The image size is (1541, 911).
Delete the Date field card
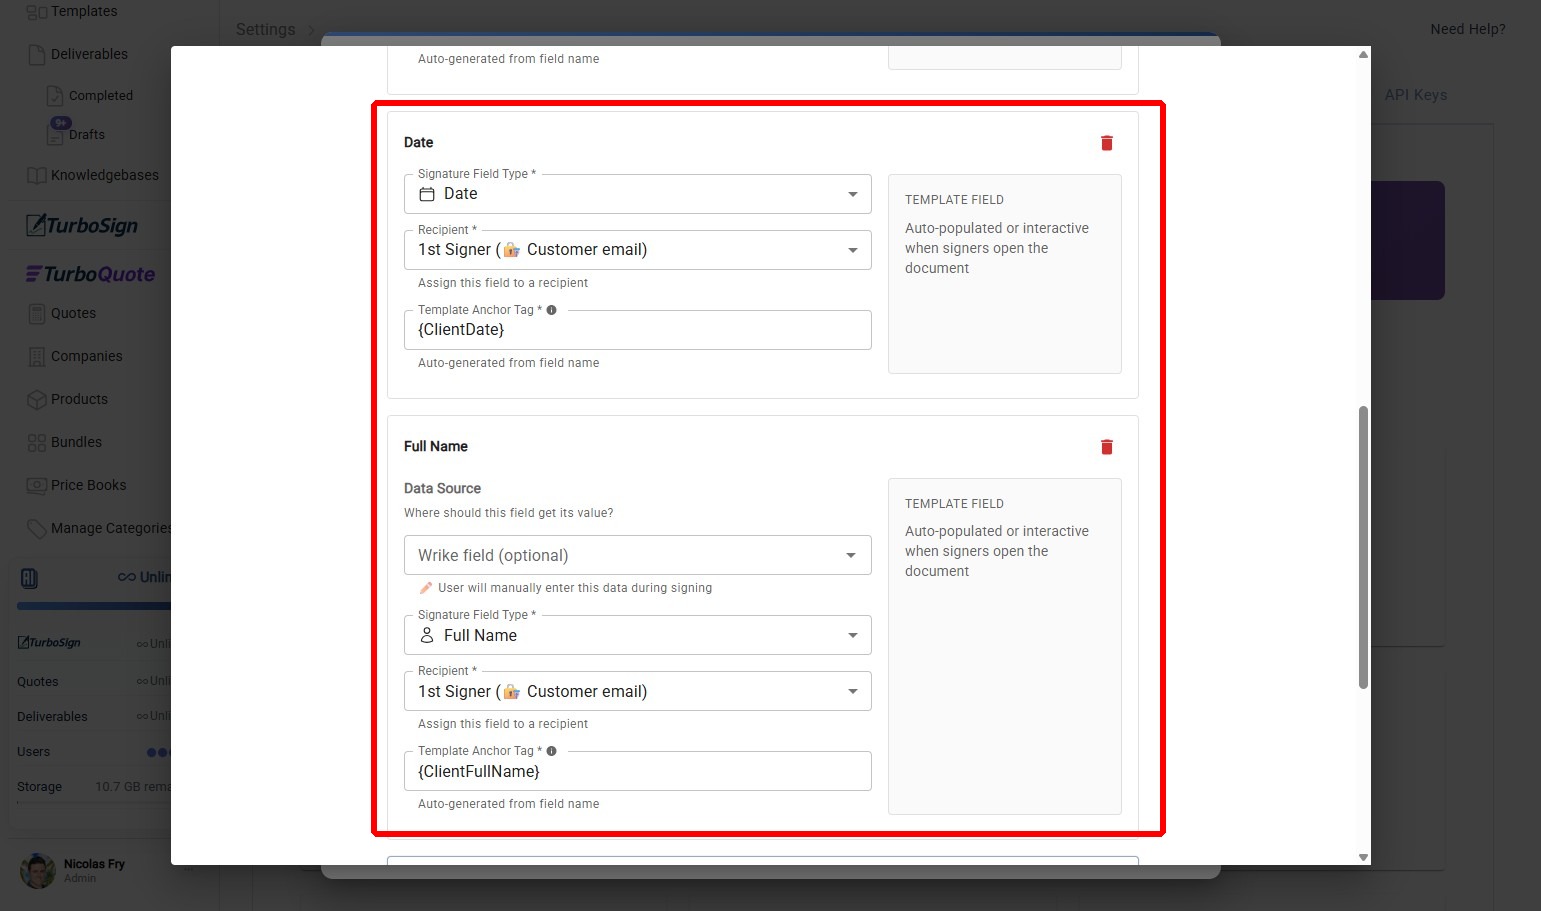1106,143
